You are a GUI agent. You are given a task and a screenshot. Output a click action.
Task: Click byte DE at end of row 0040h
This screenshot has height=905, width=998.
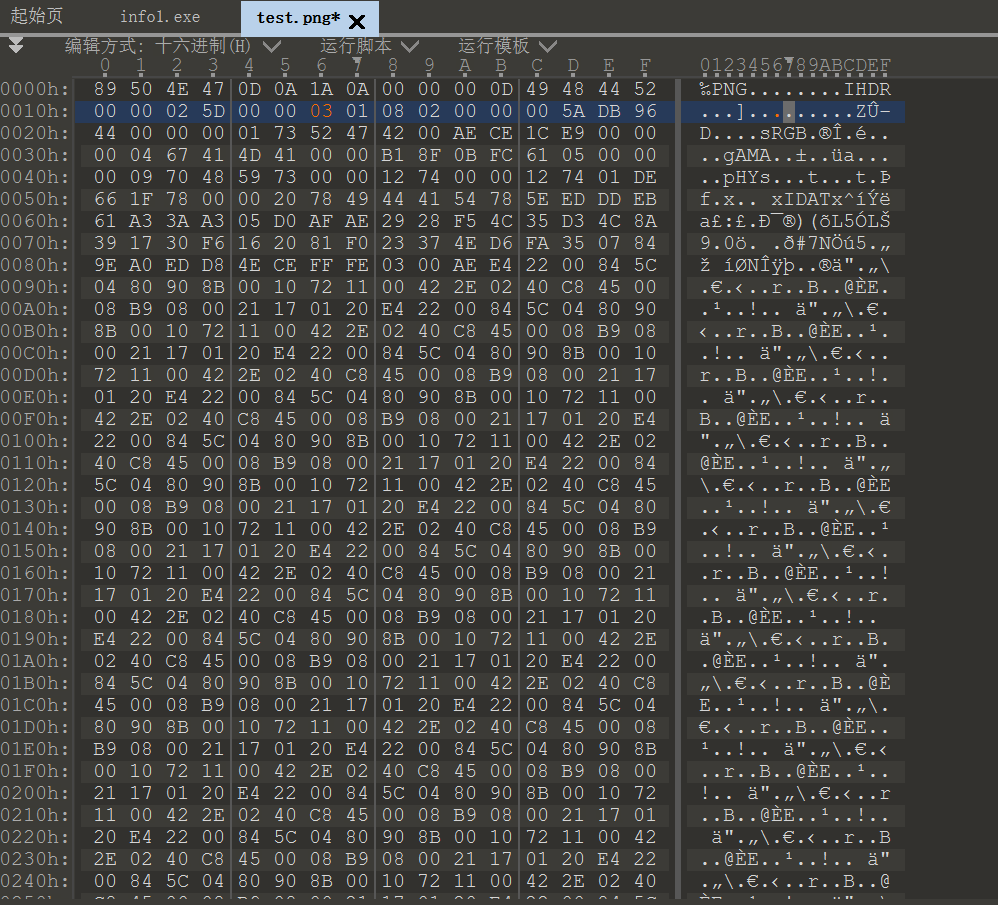pos(645,177)
